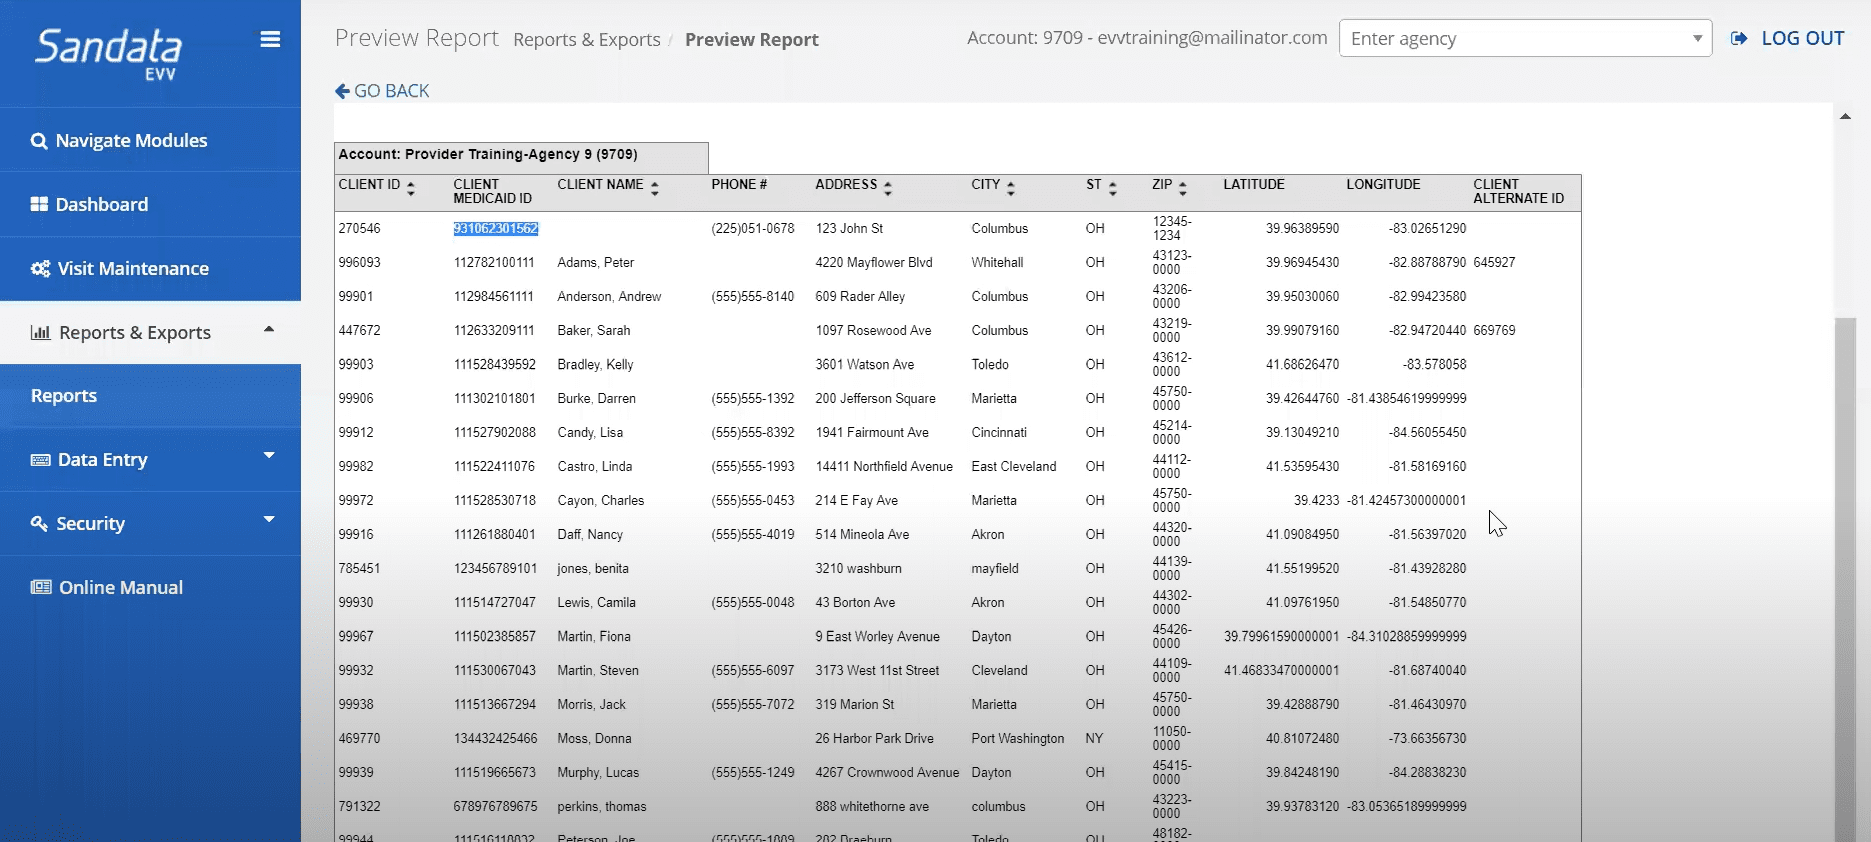Open the Enter agency dropdown
The image size is (1871, 842).
pyautogui.click(x=1525, y=39)
